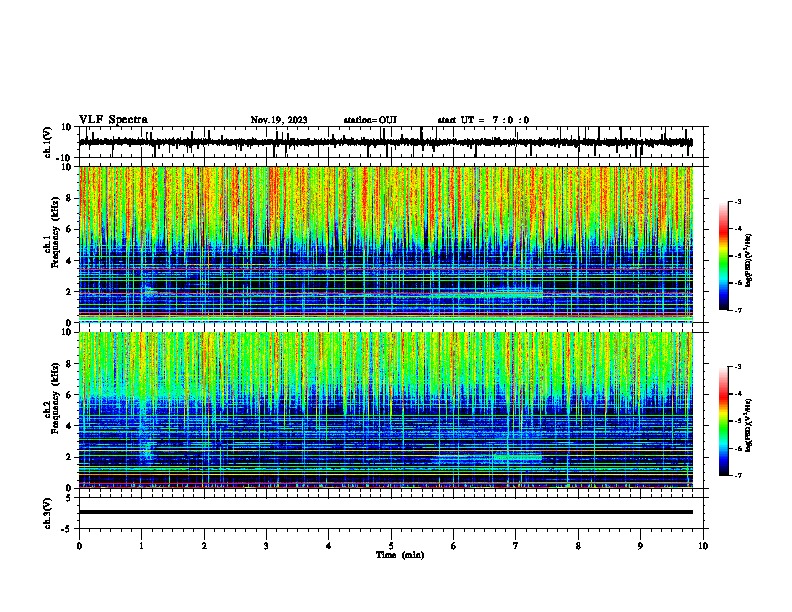
Task: Click the time axis tick label '0'
Action: tap(79, 546)
